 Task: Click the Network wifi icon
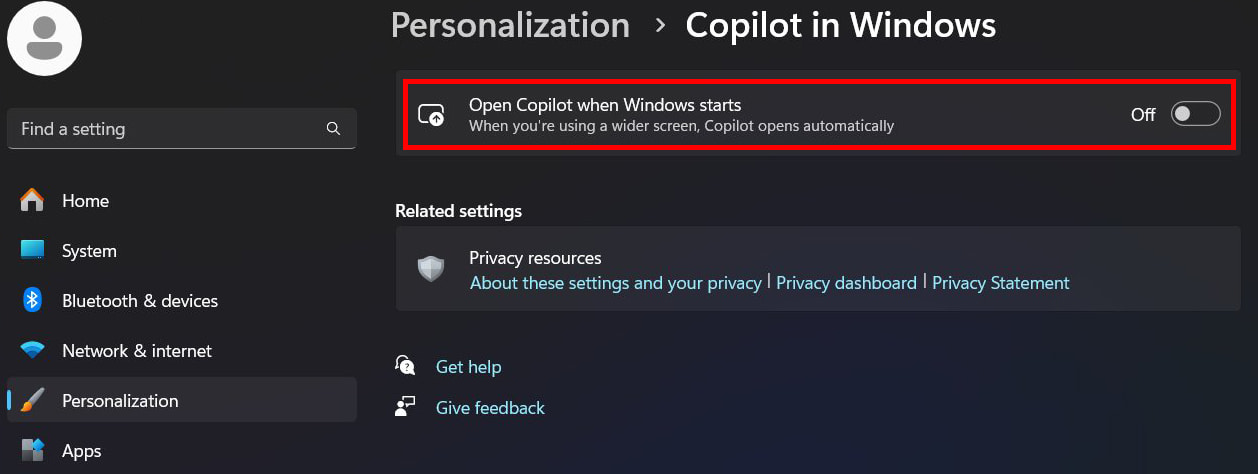coord(32,351)
